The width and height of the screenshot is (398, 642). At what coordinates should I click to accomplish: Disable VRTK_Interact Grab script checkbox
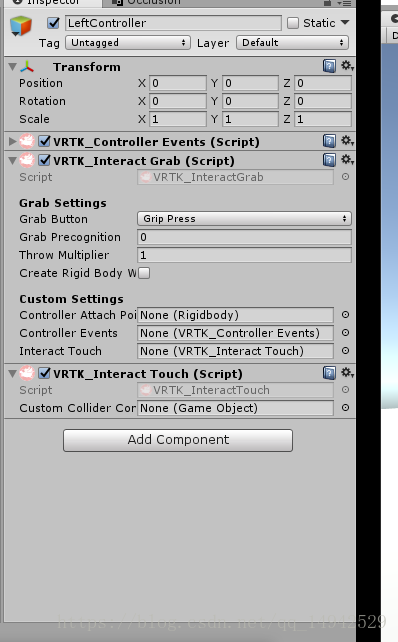pos(44,160)
